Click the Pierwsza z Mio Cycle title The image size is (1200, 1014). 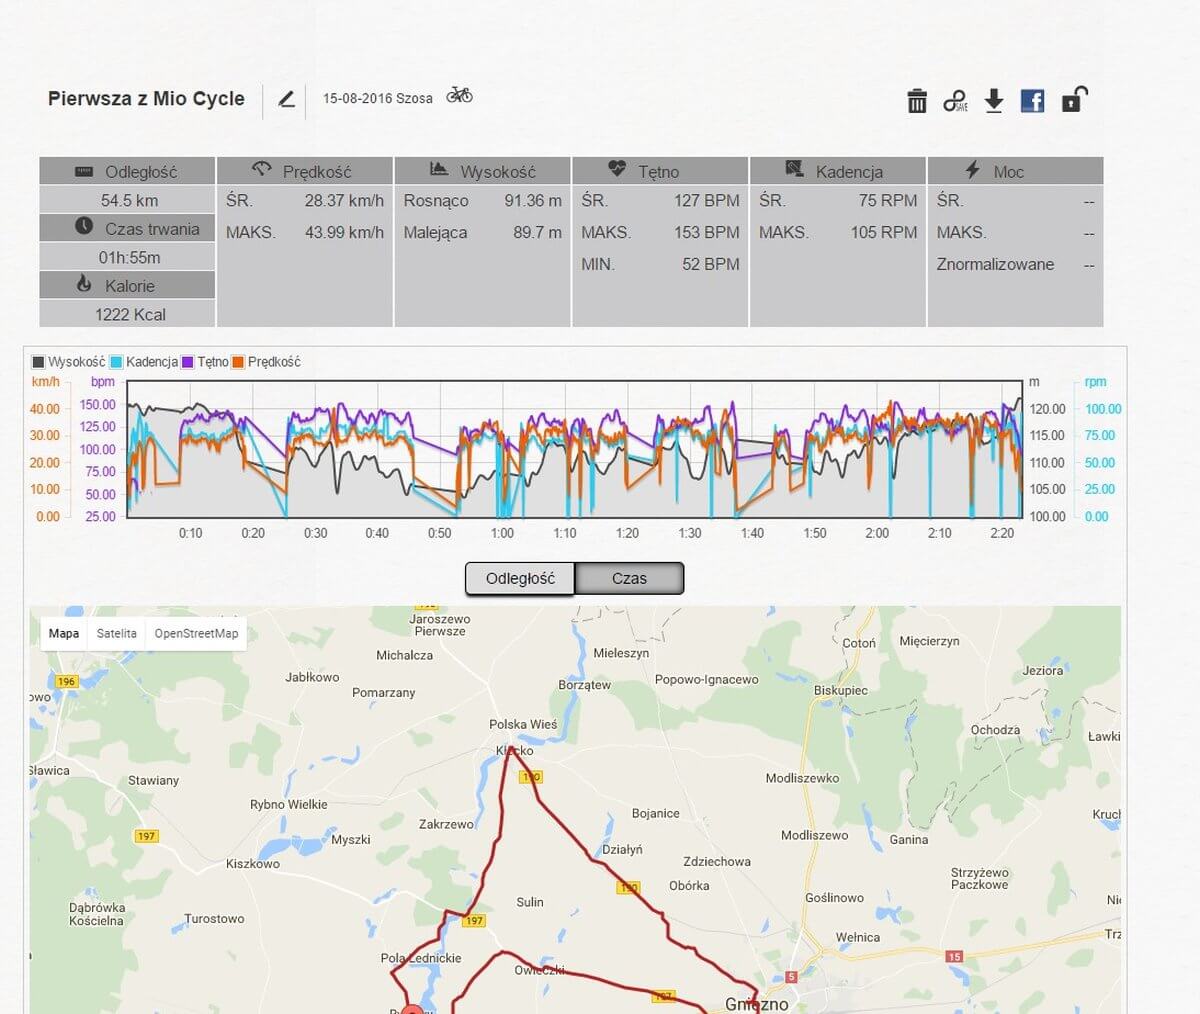(146, 98)
